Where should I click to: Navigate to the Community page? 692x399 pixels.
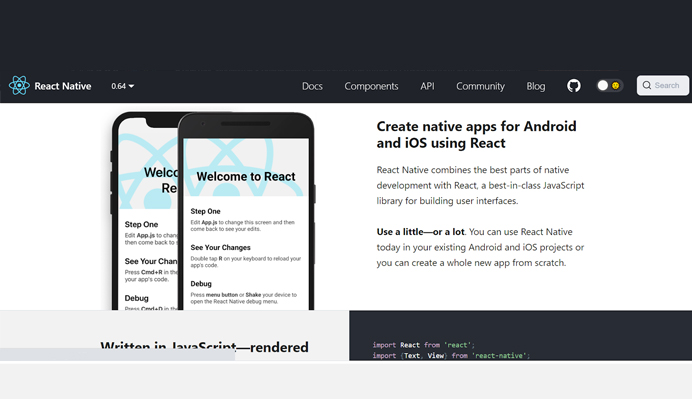point(480,86)
